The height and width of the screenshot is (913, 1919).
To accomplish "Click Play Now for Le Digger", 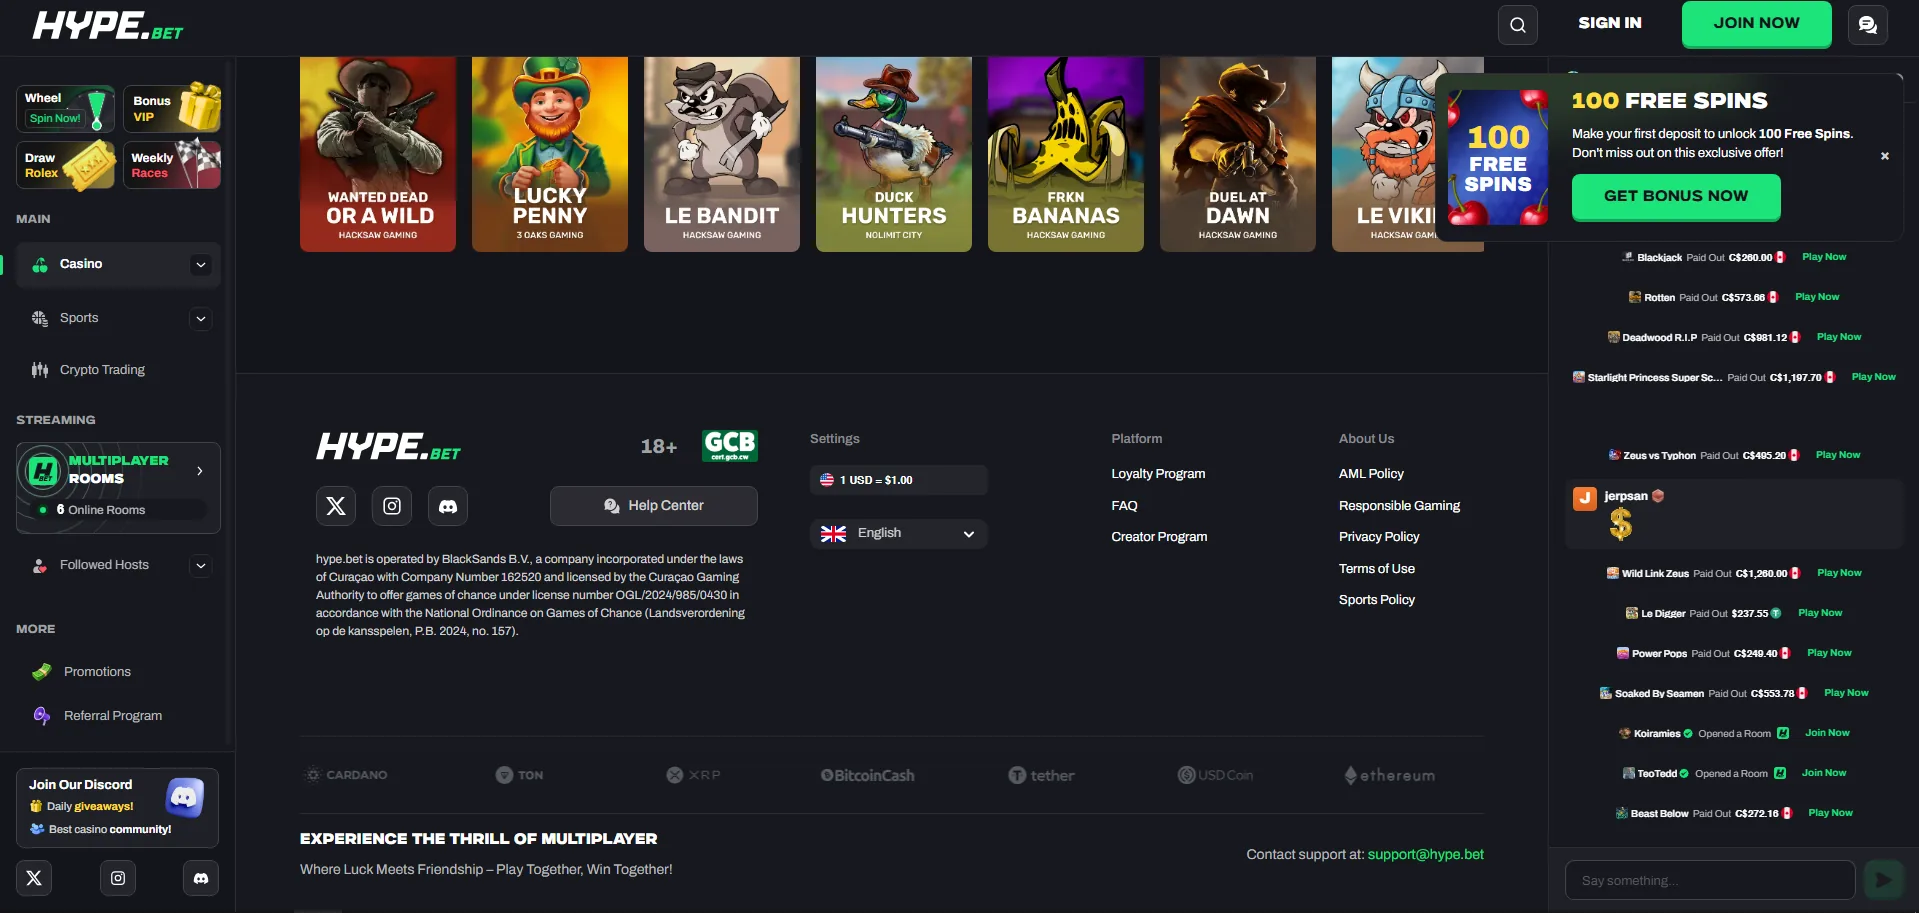I will [1820, 613].
